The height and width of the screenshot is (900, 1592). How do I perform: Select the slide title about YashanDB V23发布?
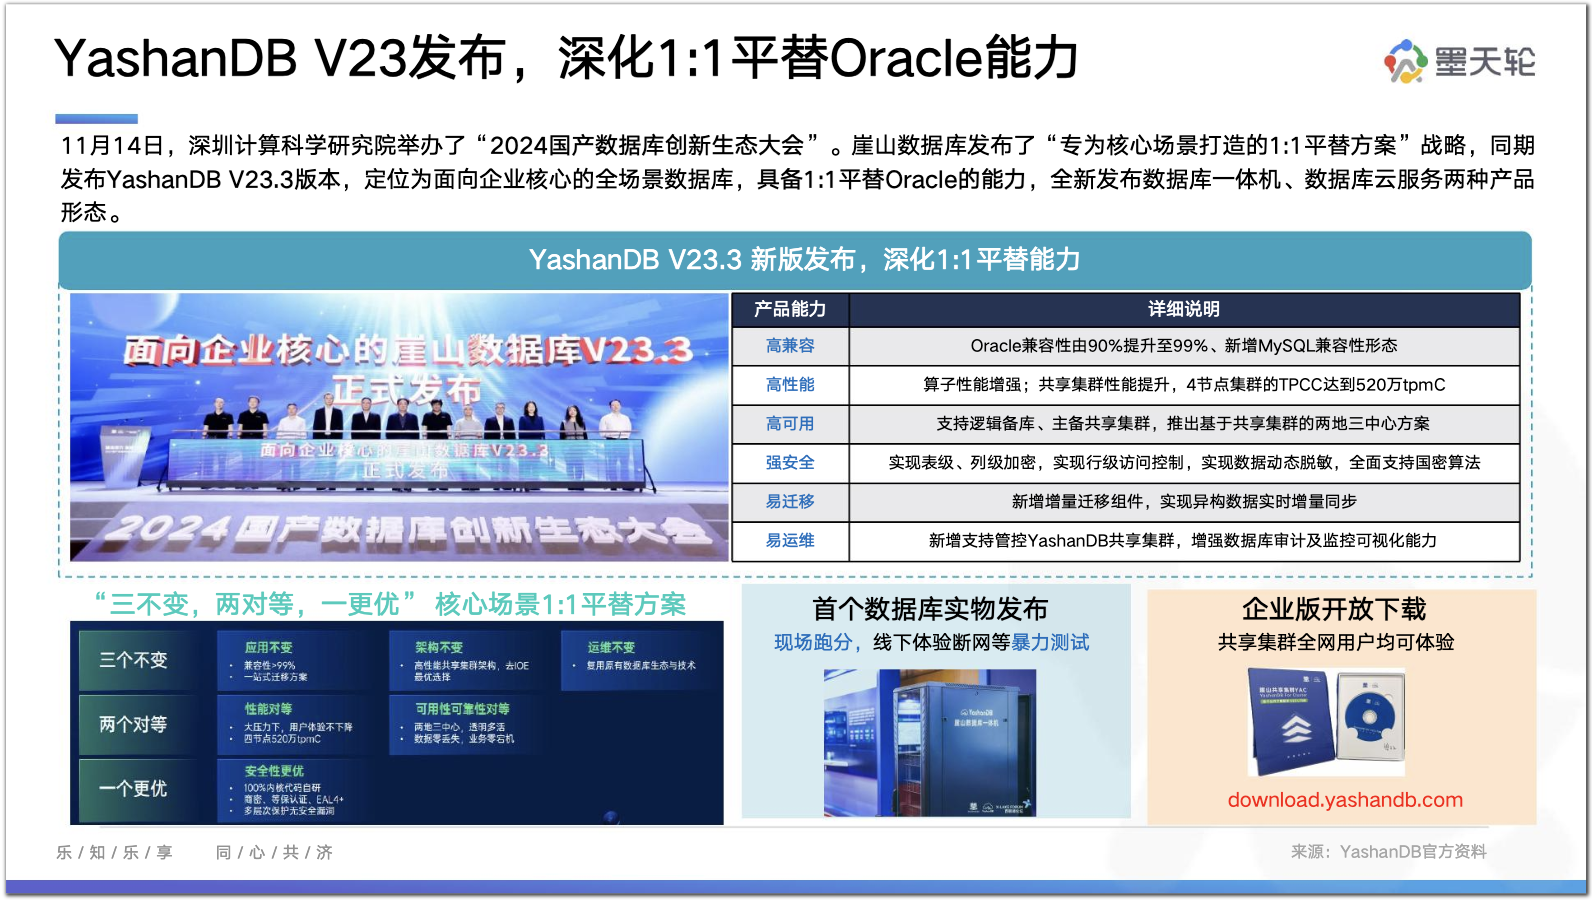pos(566,58)
